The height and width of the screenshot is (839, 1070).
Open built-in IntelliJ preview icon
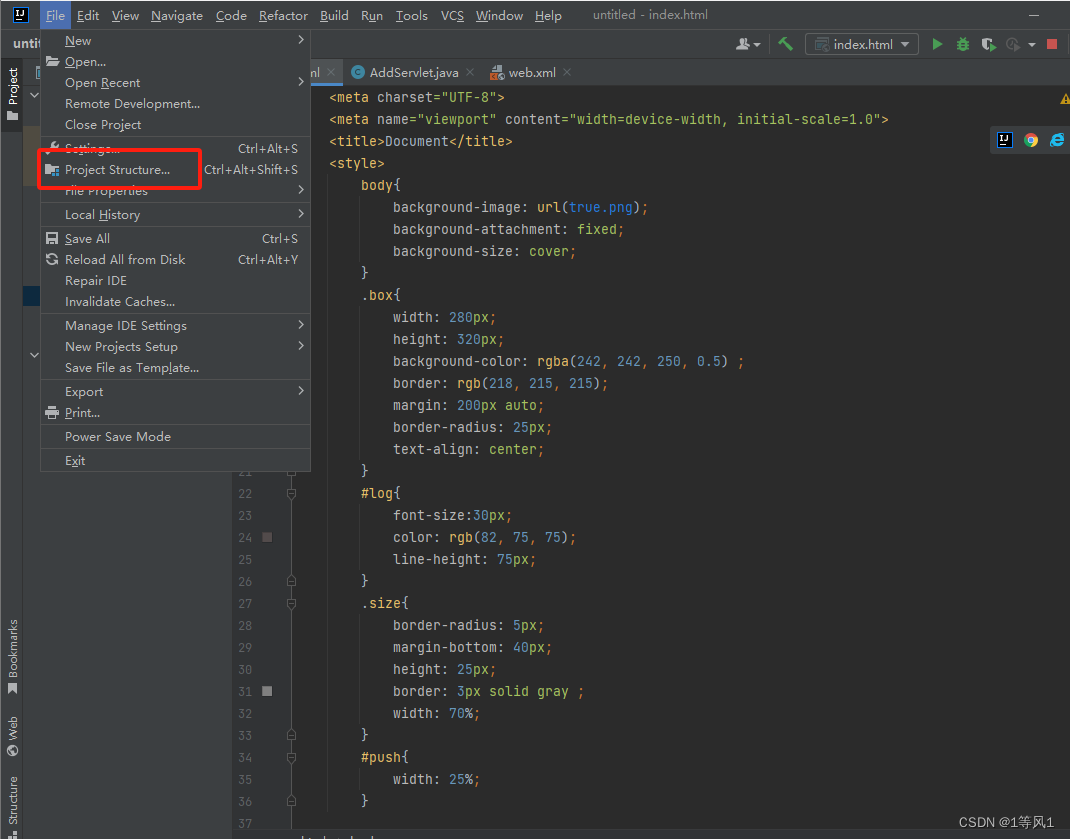pyautogui.click(x=1004, y=140)
